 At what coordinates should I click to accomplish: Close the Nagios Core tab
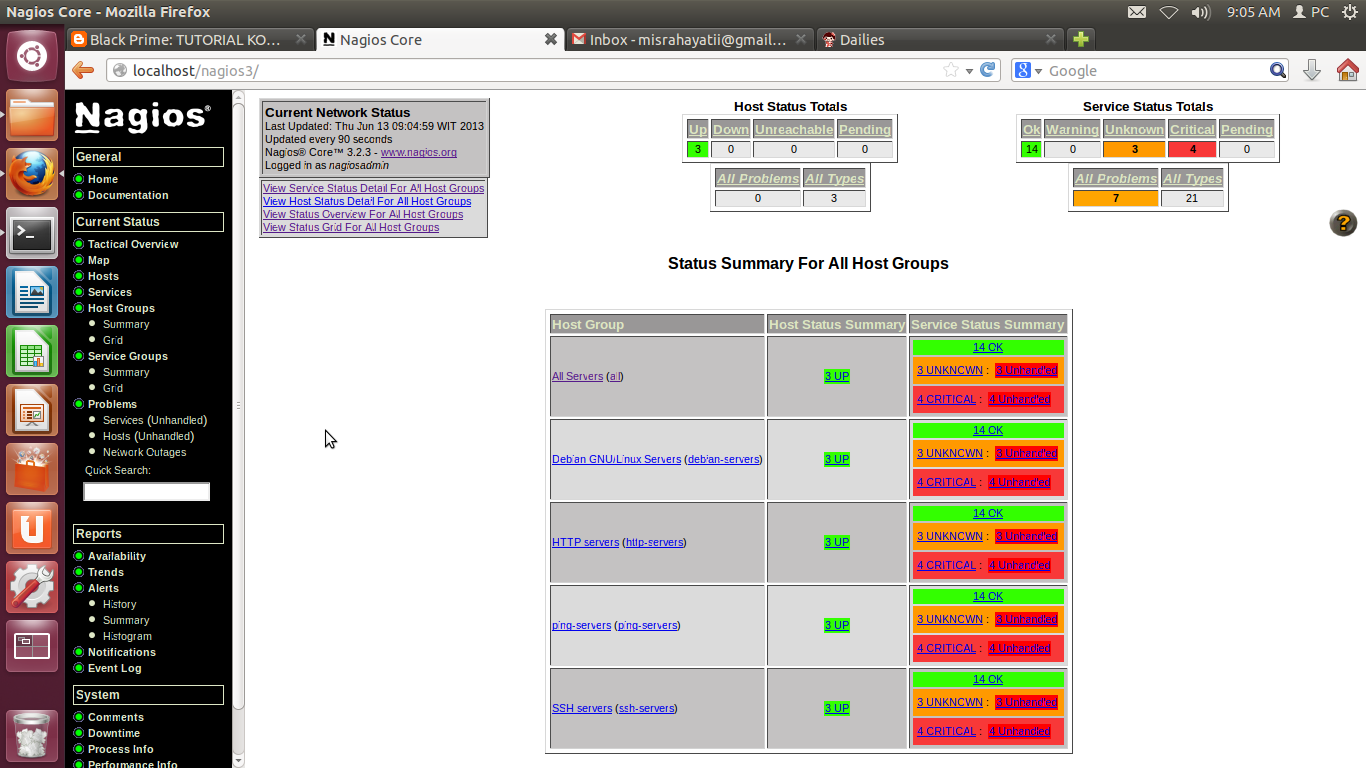(550, 39)
